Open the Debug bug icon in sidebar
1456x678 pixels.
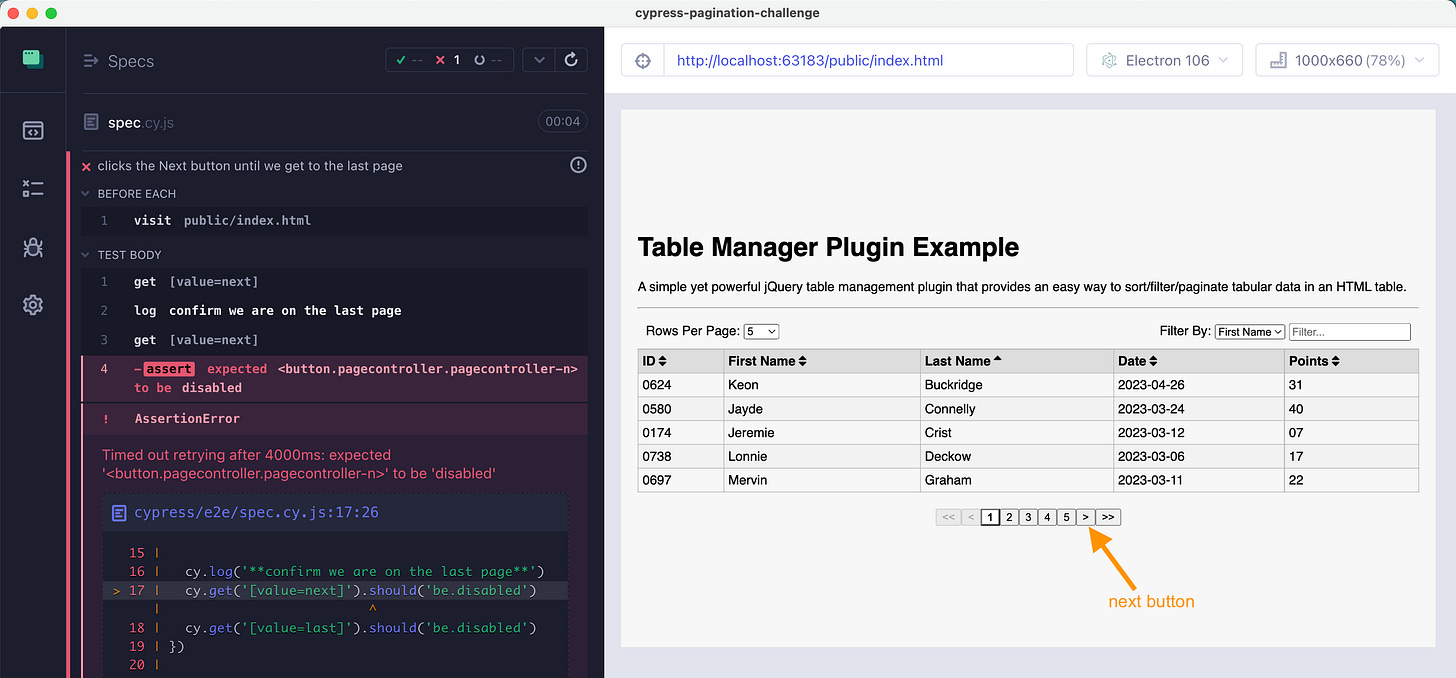click(33, 247)
